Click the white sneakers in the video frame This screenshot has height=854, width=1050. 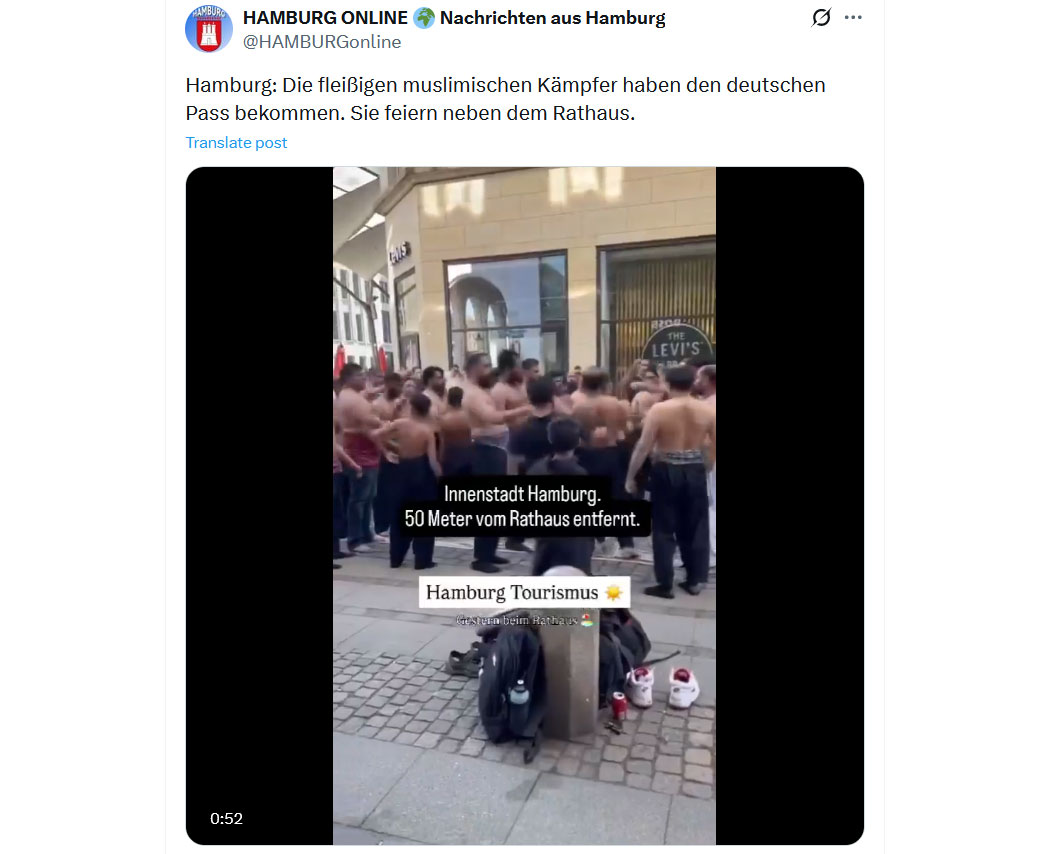pyautogui.click(x=663, y=687)
